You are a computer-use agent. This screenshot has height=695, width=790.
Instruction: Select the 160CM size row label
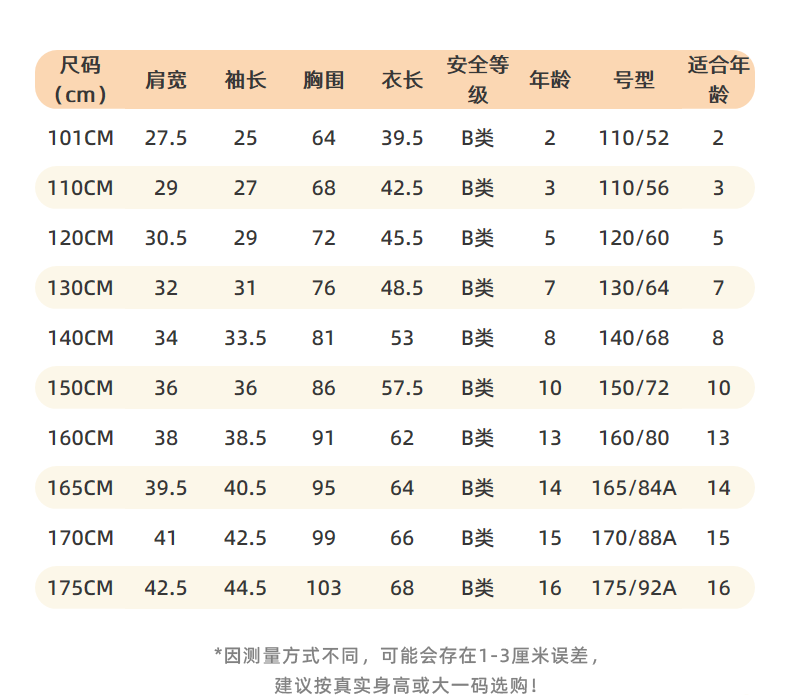click(x=80, y=438)
